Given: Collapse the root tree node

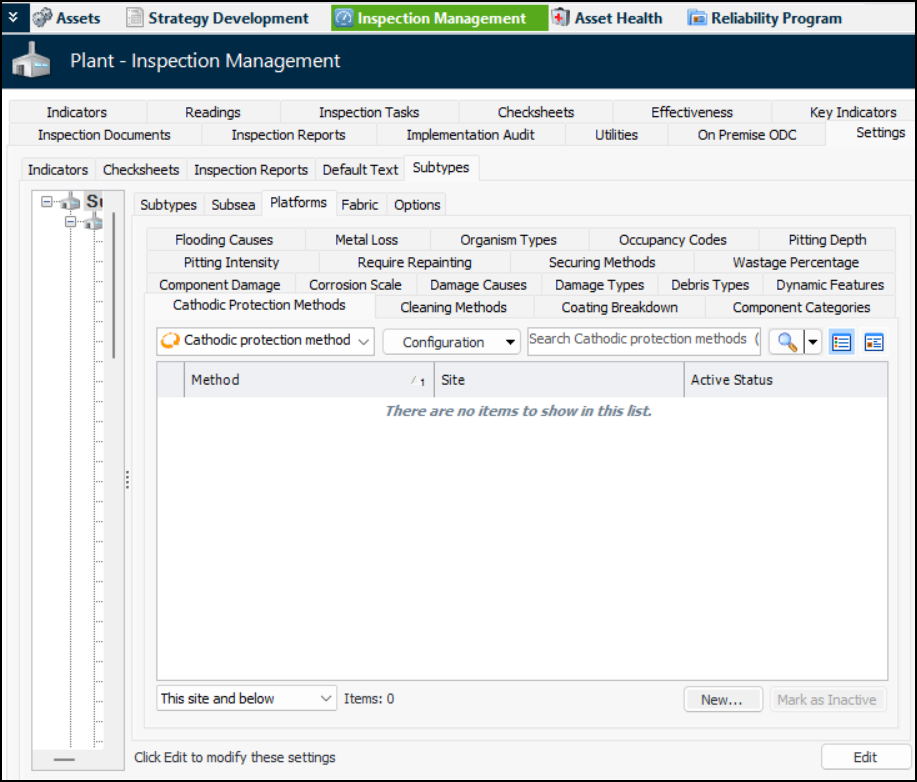Looking at the screenshot, I should 47,202.
